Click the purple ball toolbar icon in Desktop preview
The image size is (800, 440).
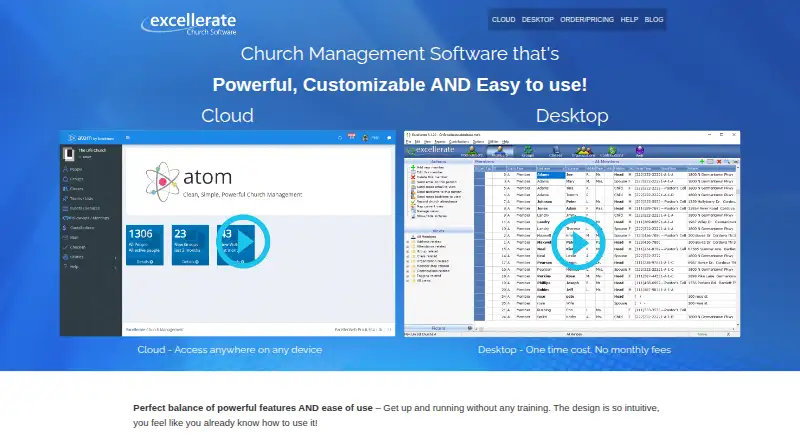[640, 150]
